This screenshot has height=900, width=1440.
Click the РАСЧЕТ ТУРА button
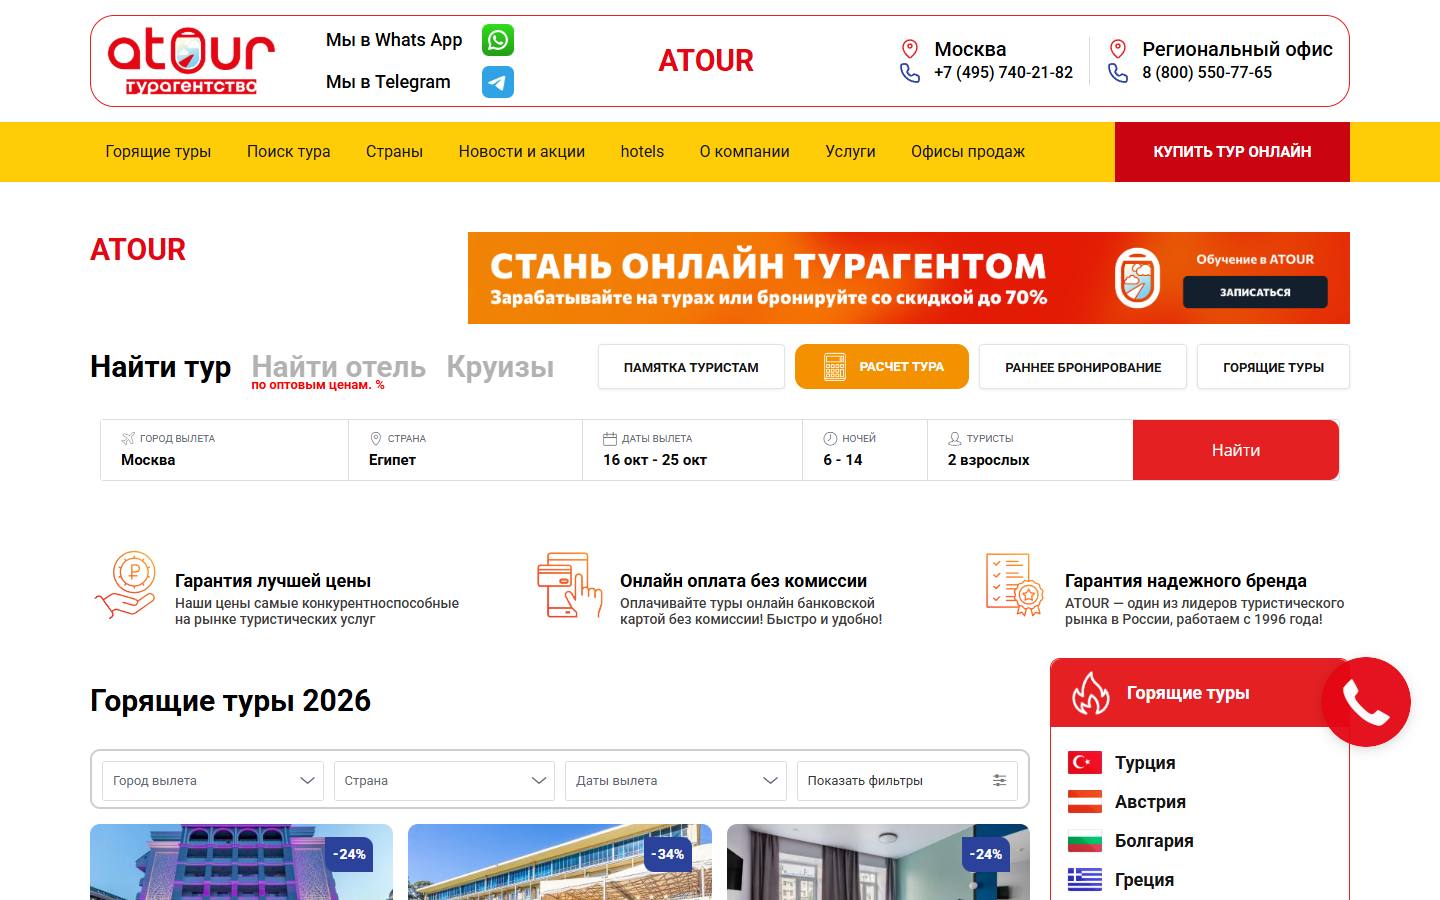pyautogui.click(x=882, y=367)
